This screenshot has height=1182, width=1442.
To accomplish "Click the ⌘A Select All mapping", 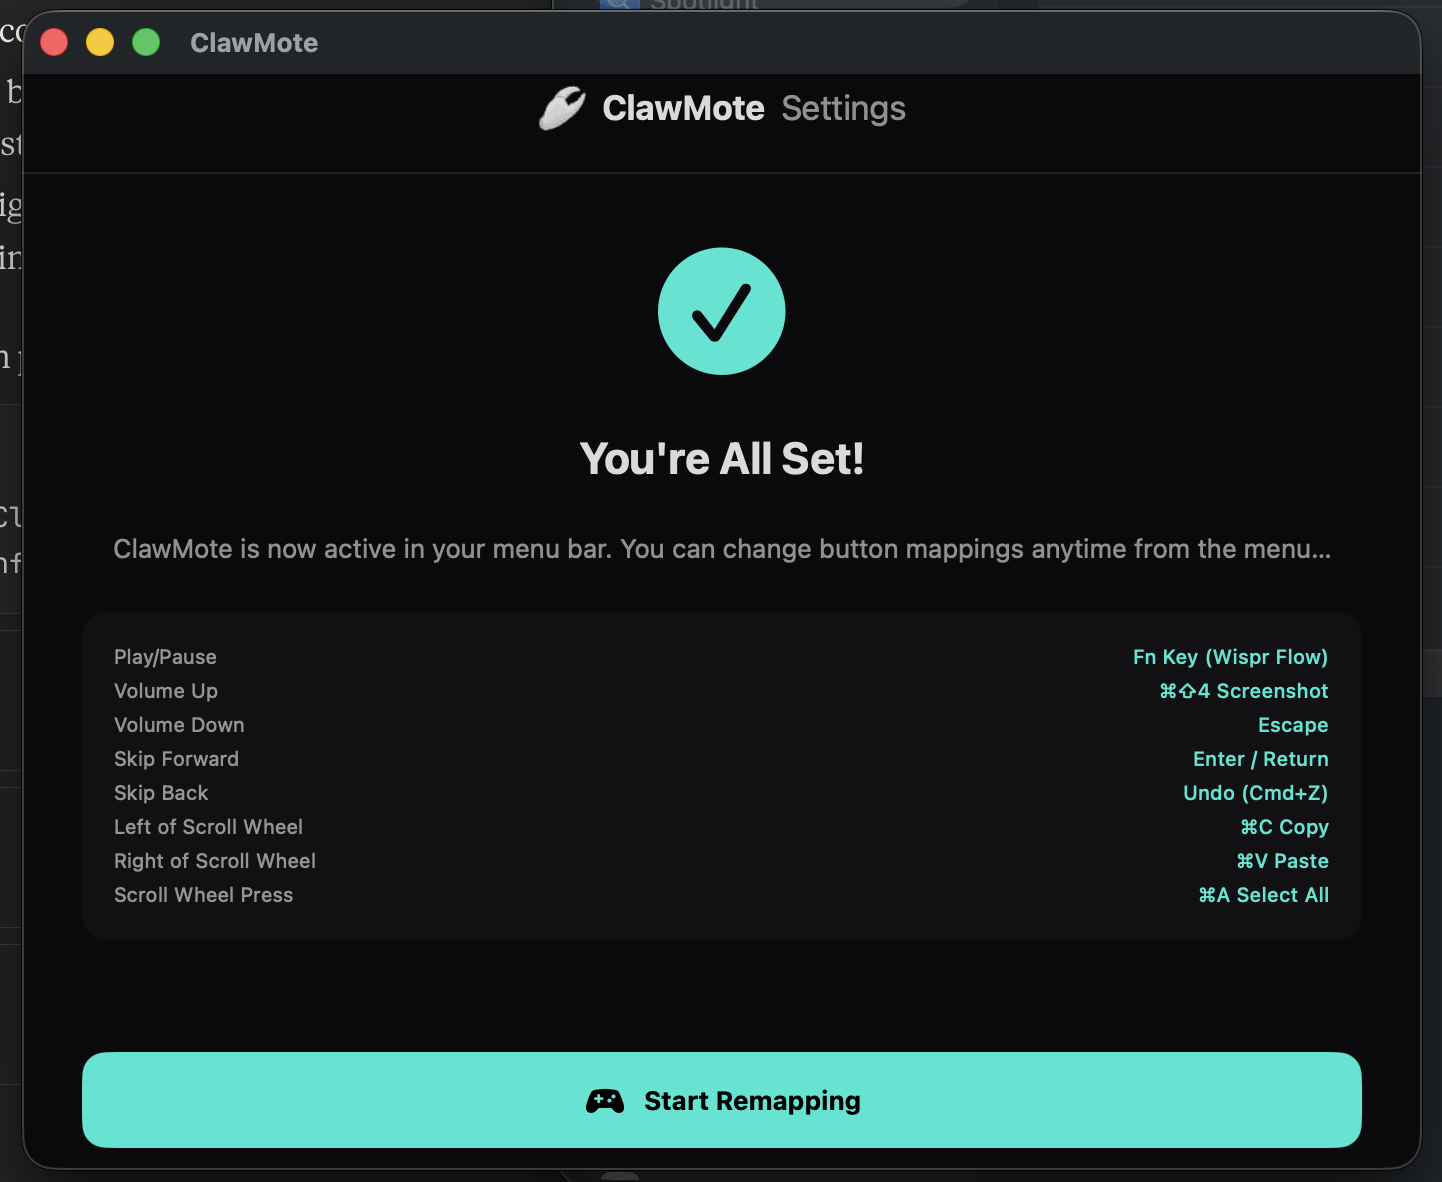I will [x=1263, y=895].
